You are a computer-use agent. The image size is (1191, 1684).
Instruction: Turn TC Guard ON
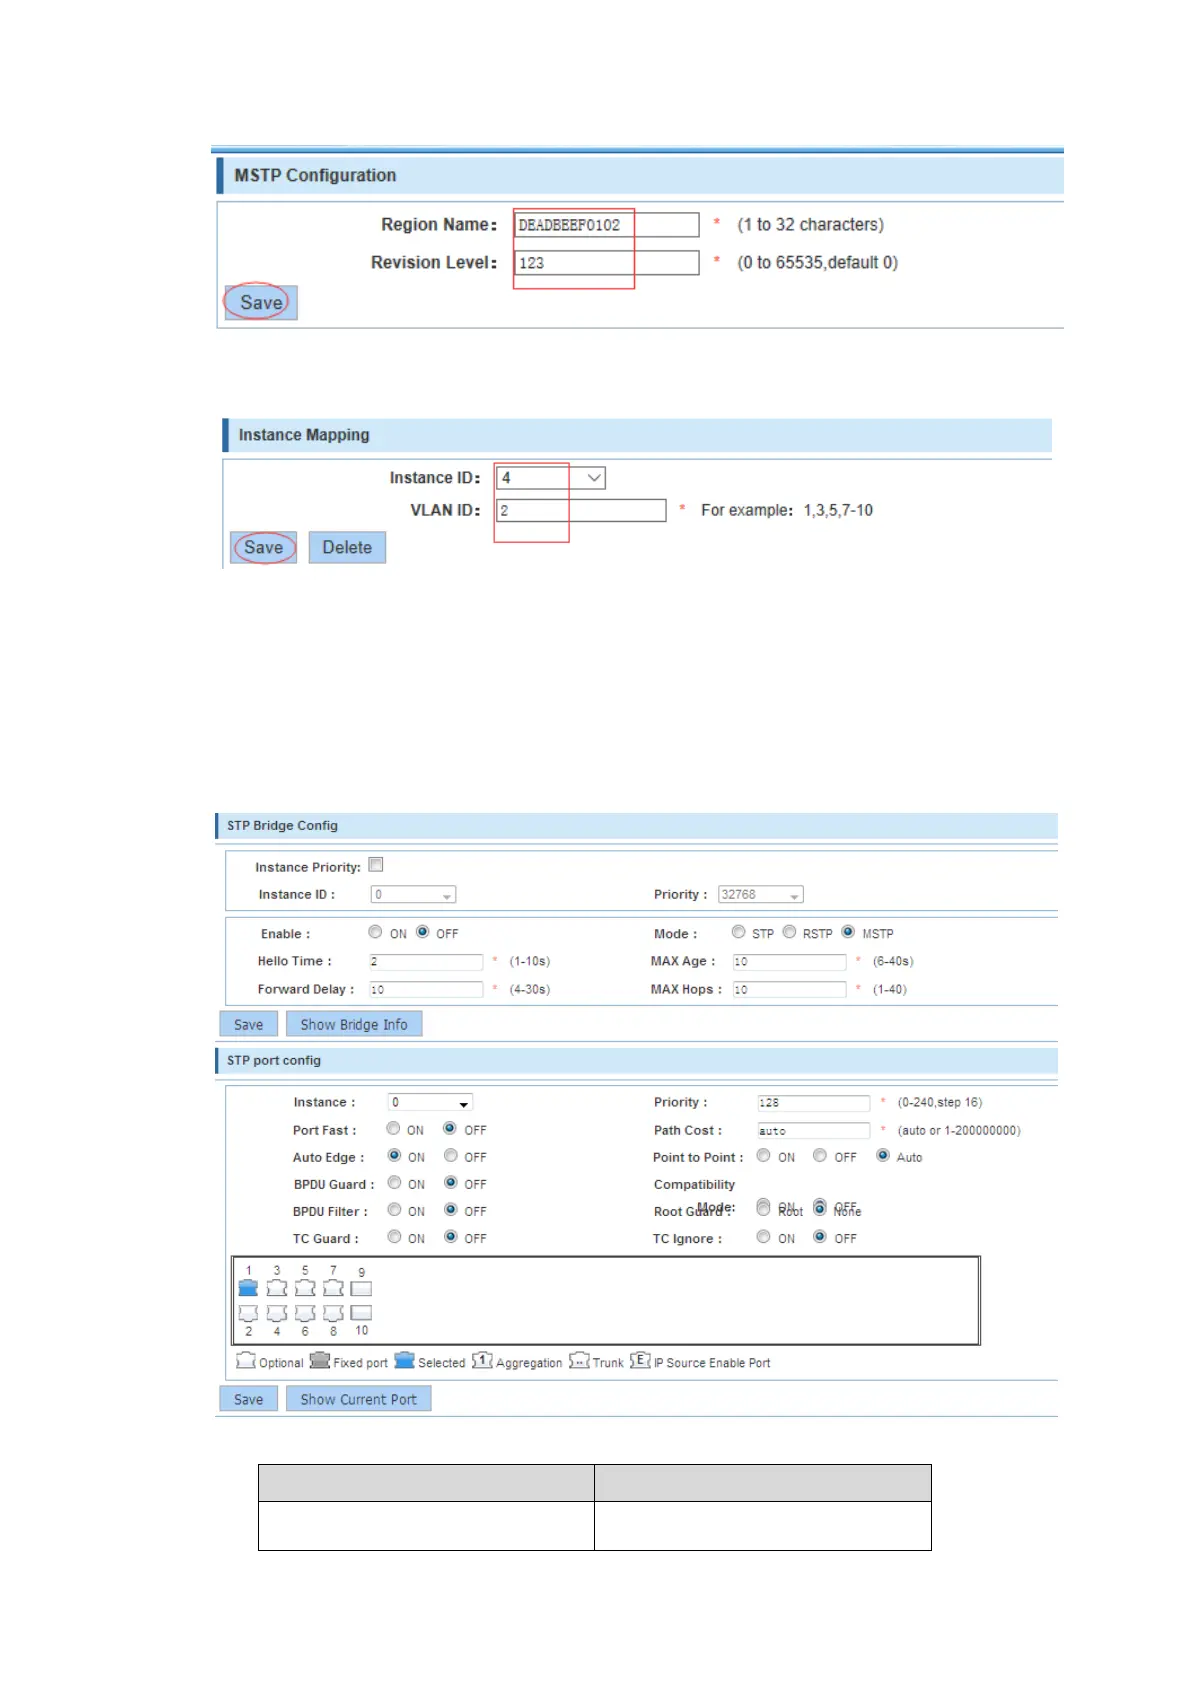[x=394, y=1237]
